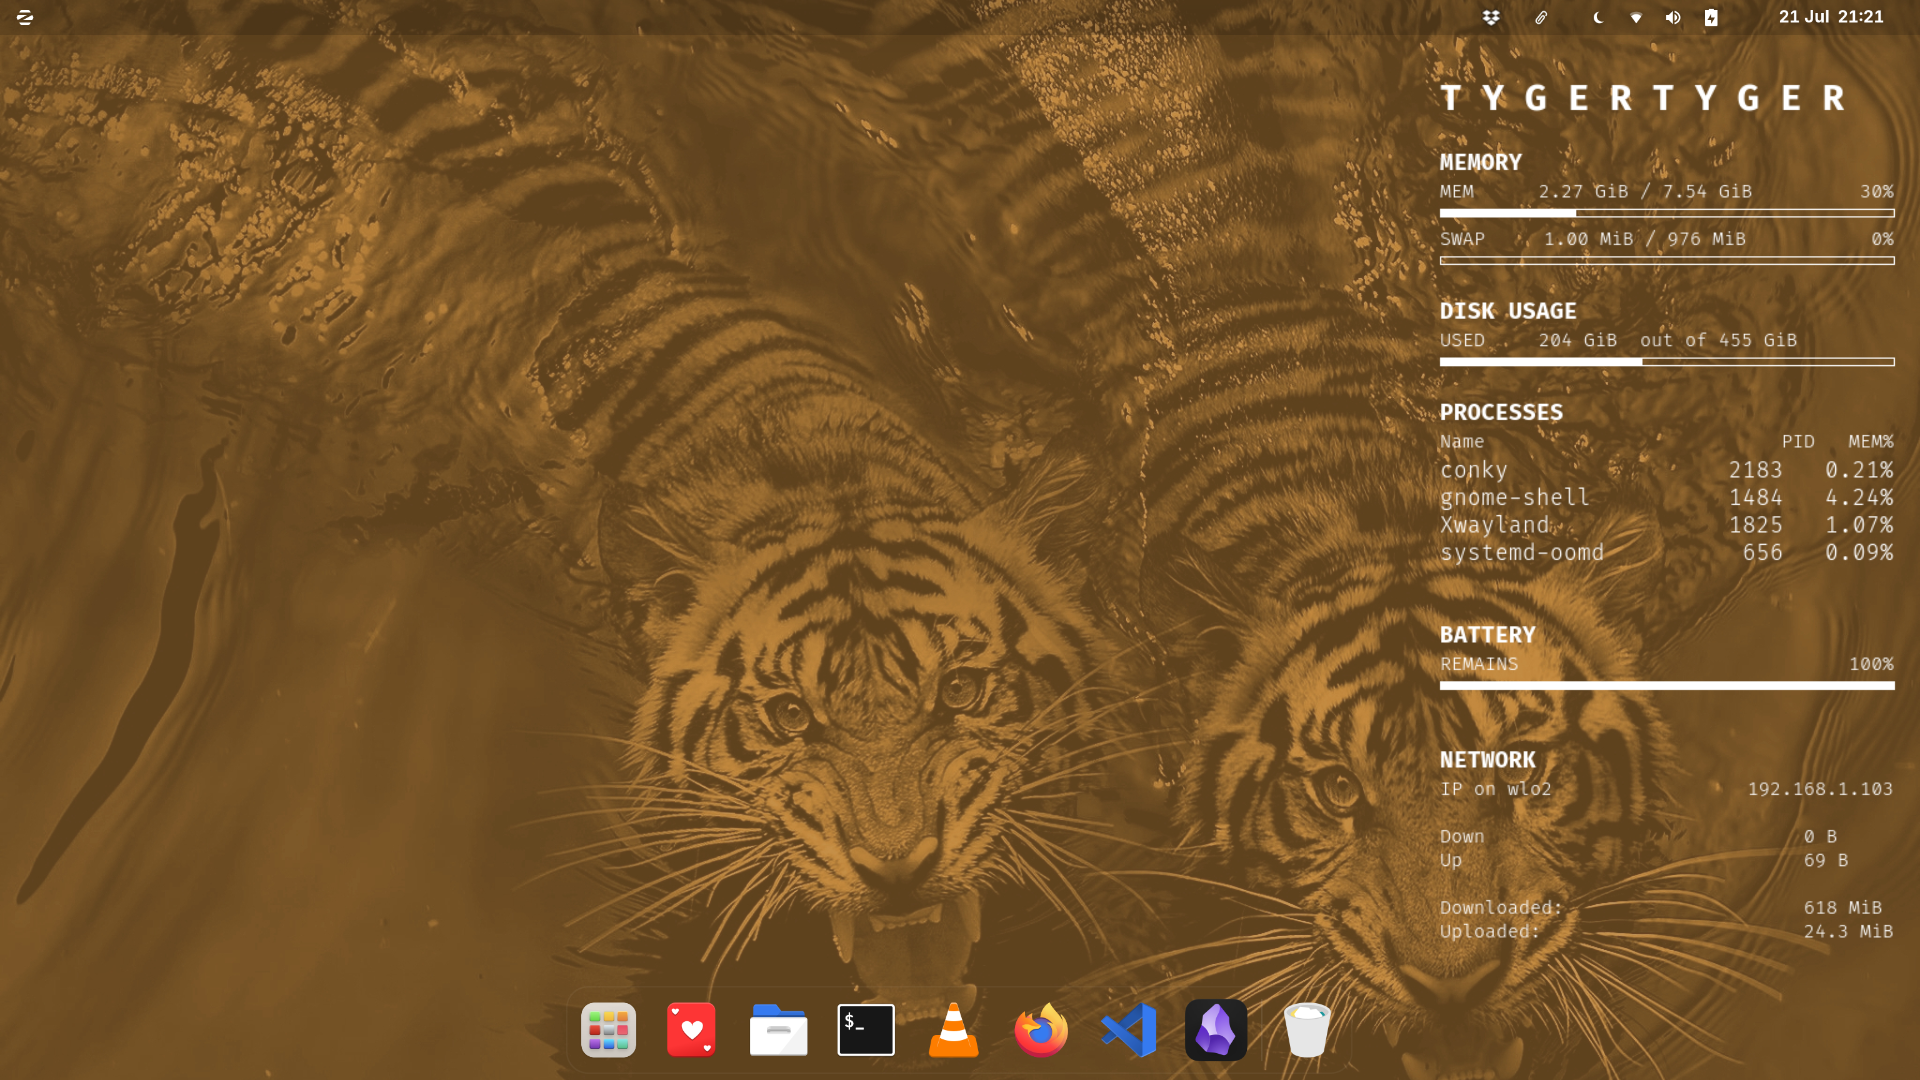Click the MEMORY section heading
This screenshot has width=1920, height=1080.
1481,162
